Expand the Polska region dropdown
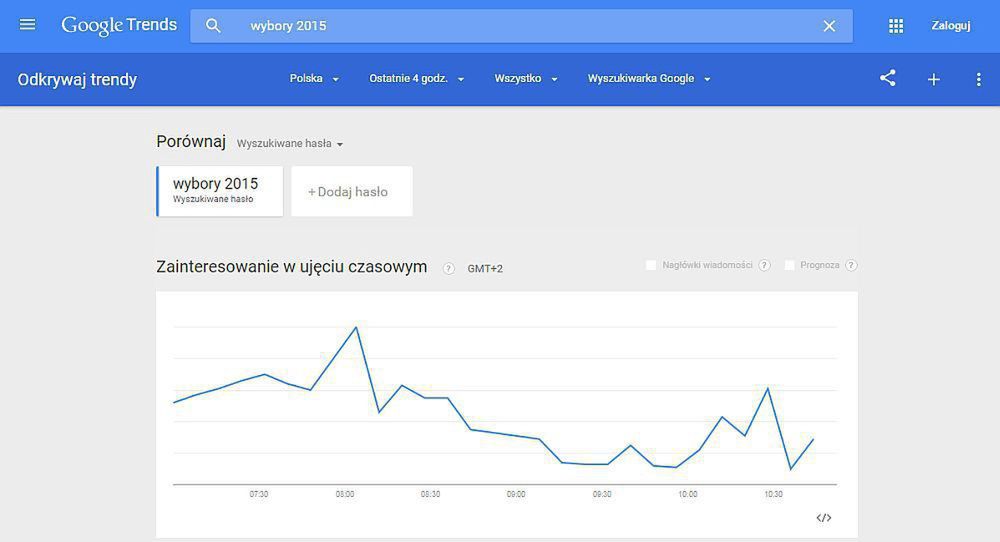The width and height of the screenshot is (1000, 542). tap(314, 79)
